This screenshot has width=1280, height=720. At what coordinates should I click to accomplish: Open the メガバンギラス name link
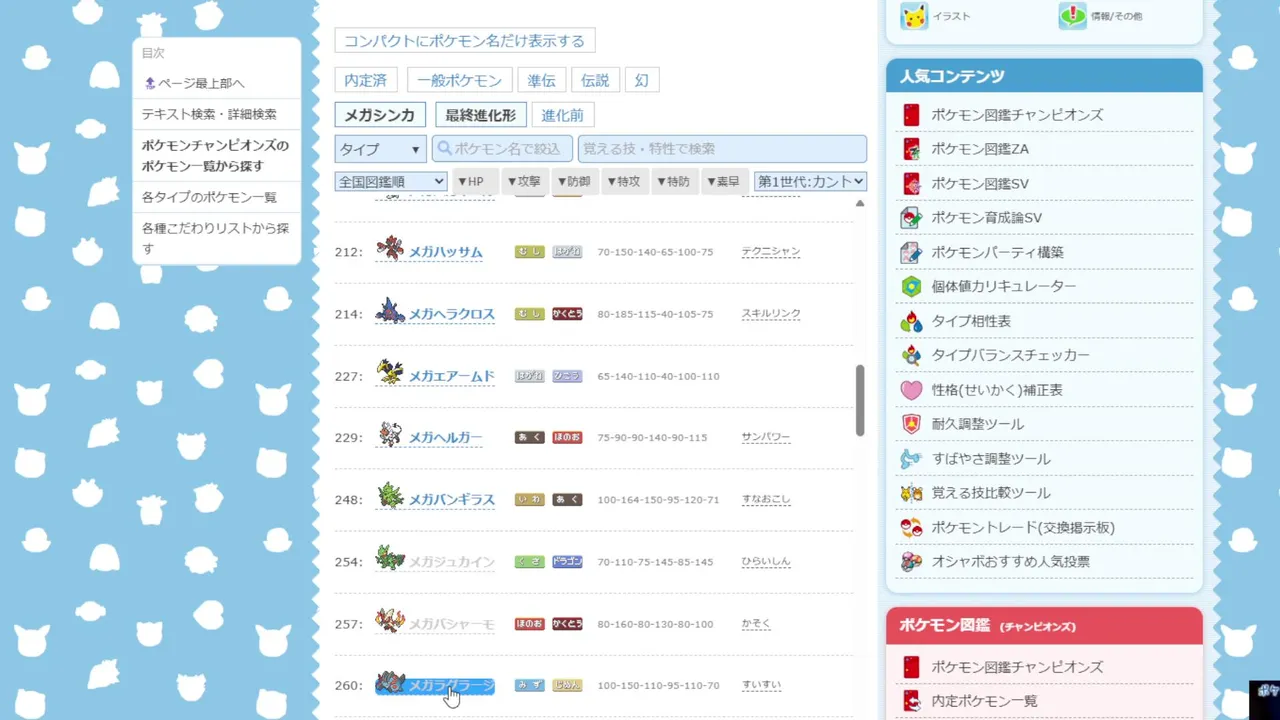point(452,500)
